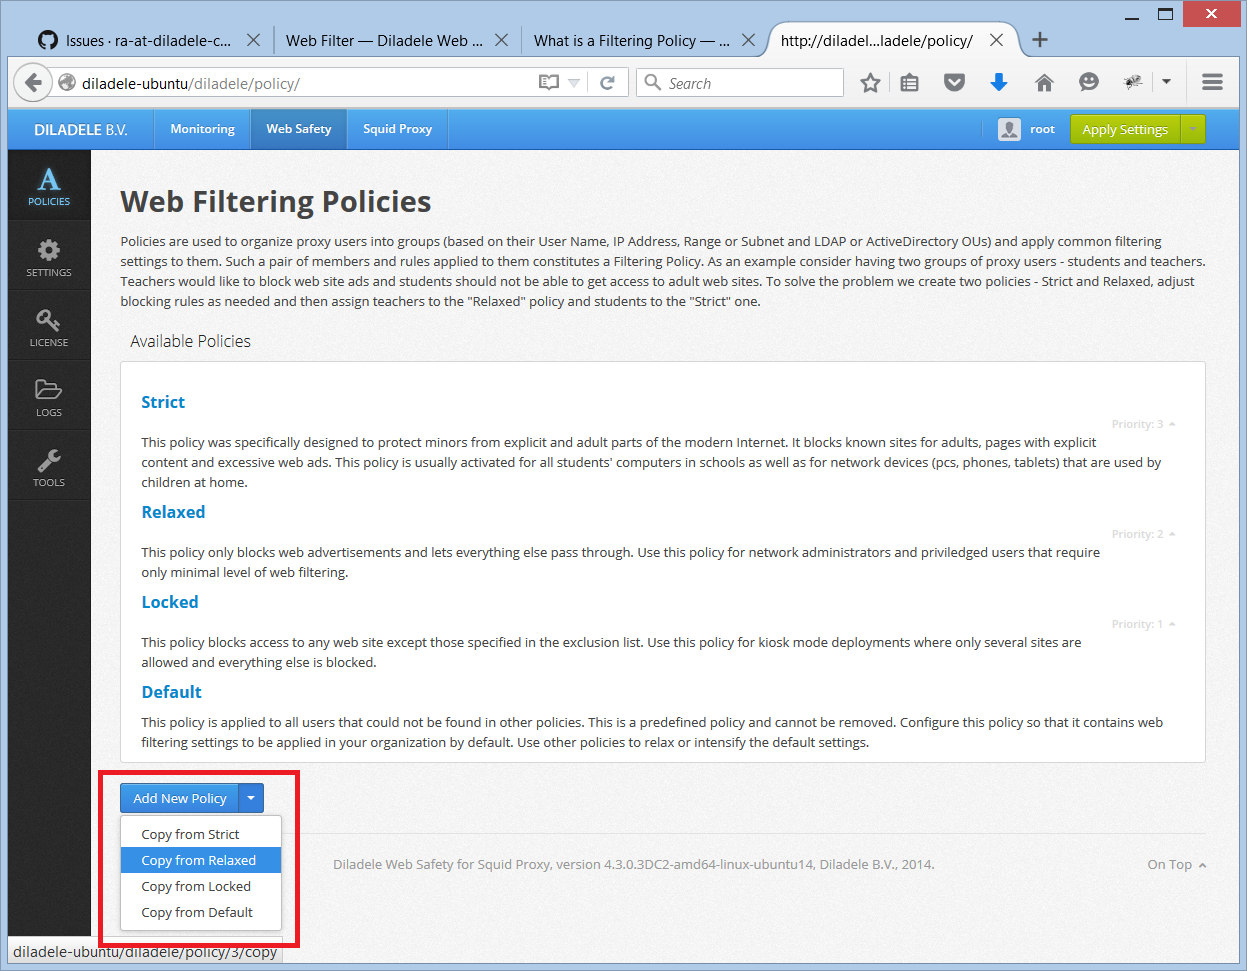The width and height of the screenshot is (1247, 971).
Task: Open the Relaxed policy link
Action: pyautogui.click(x=173, y=512)
